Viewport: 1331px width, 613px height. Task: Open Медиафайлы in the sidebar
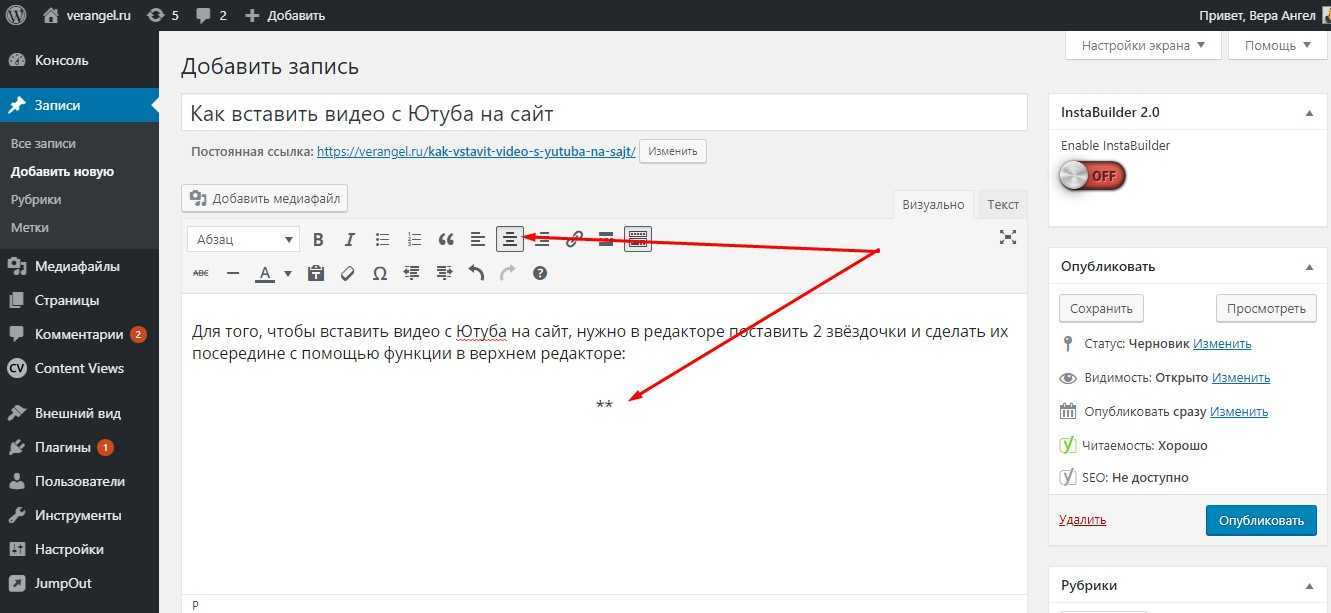coord(79,266)
